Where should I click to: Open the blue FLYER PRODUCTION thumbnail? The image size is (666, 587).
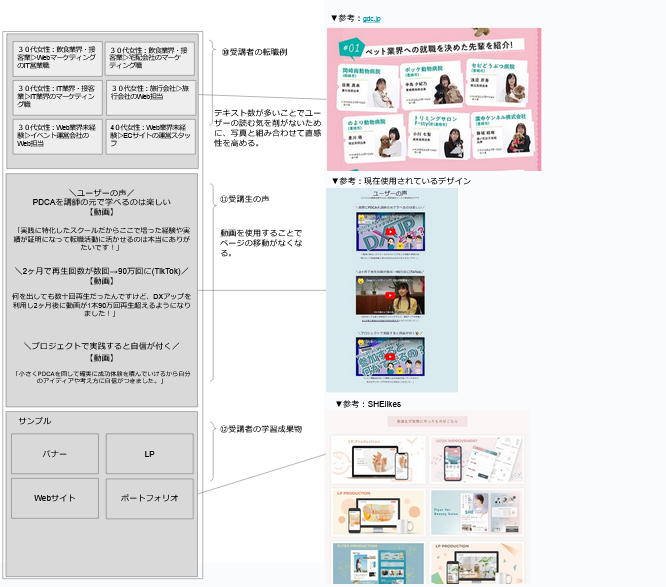point(378,563)
